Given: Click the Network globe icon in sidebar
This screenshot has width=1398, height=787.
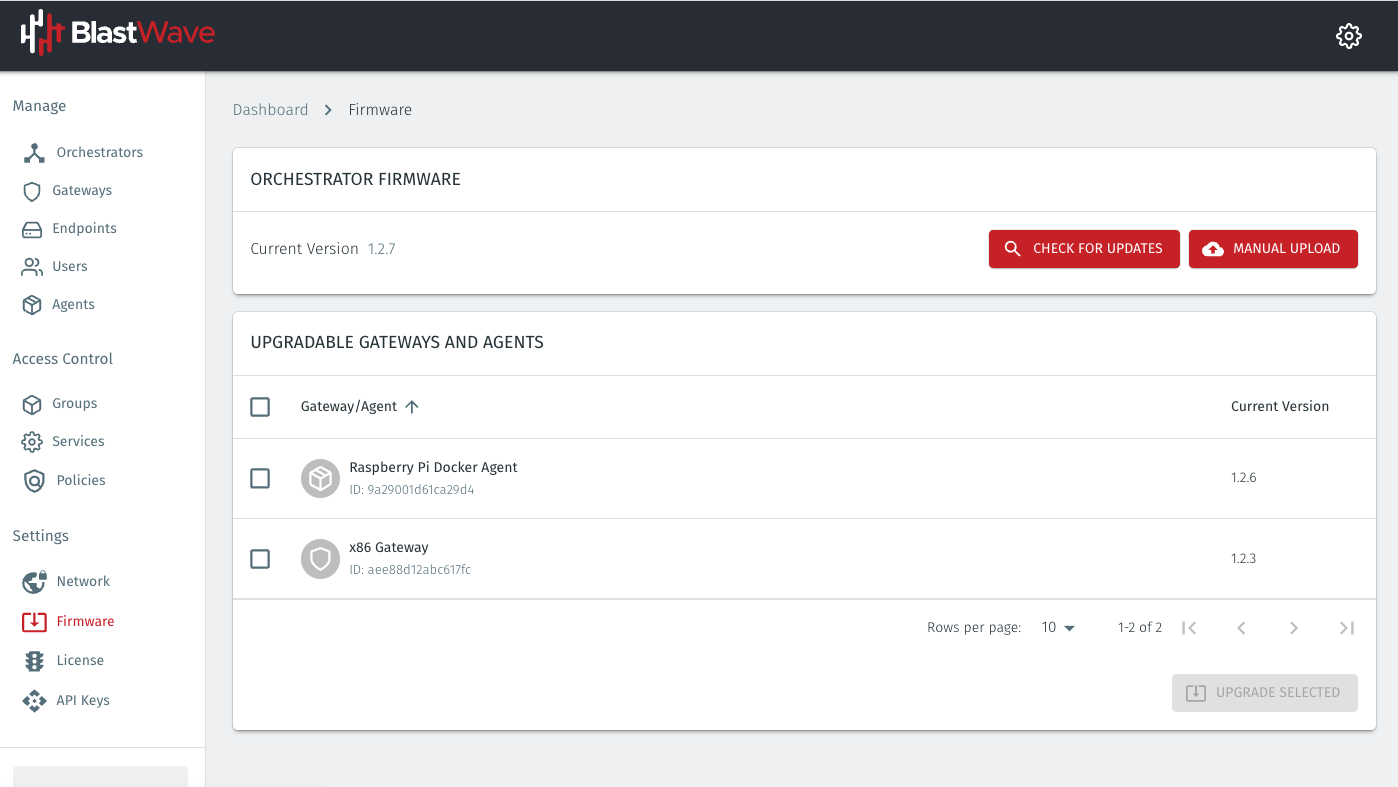Looking at the screenshot, I should [x=34, y=582].
